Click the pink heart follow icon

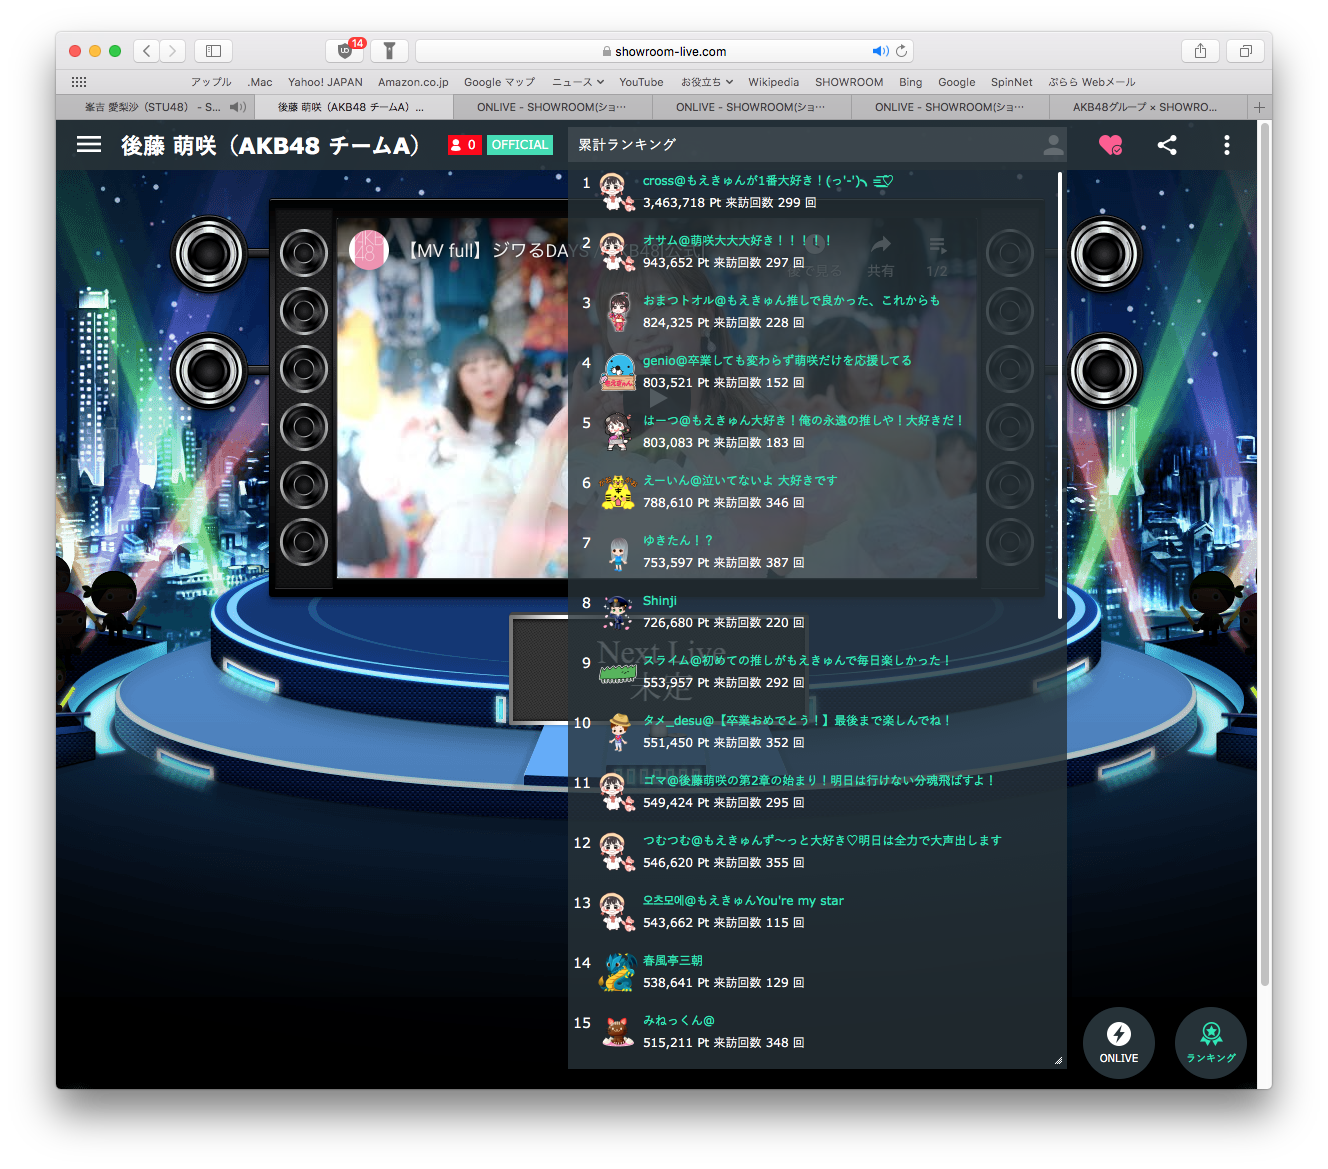[1110, 145]
